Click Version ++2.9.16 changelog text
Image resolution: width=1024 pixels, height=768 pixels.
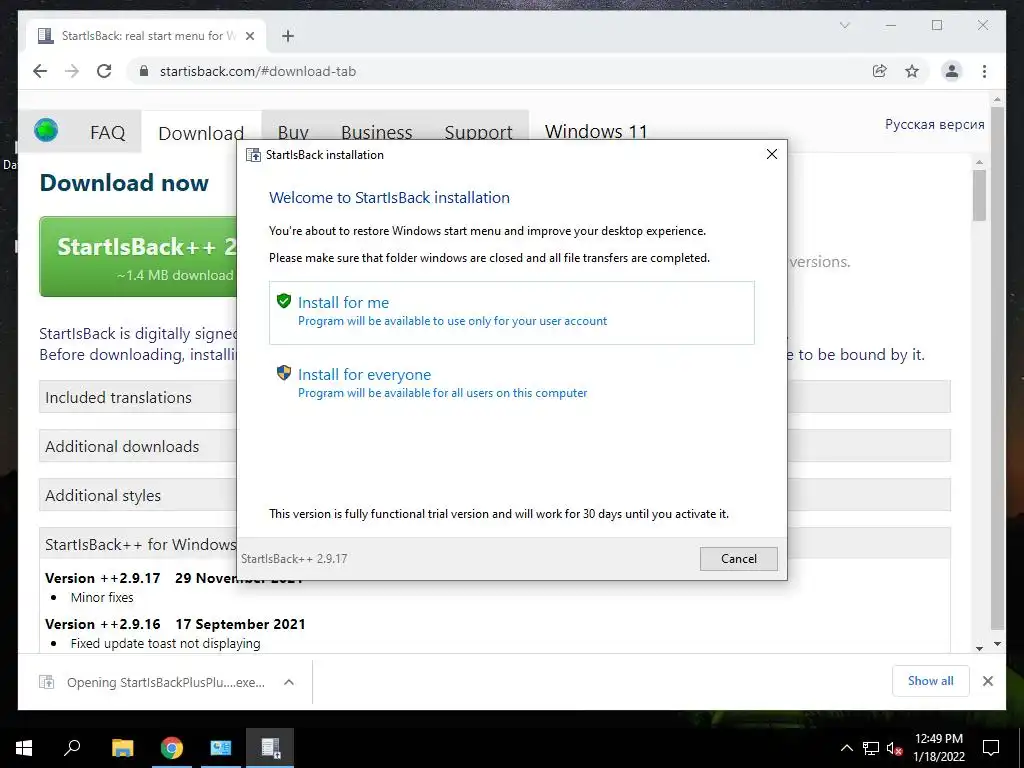click(175, 624)
